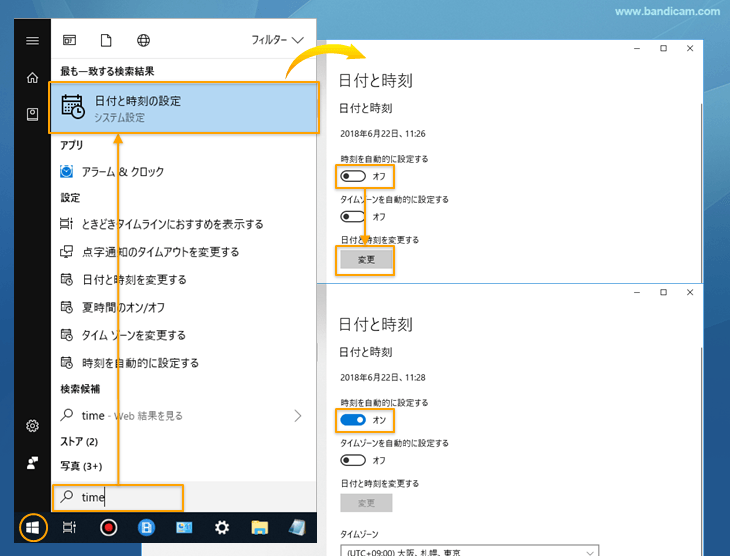Select the Documents filter icon
Viewport: 730px width, 556px height.
(x=106, y=41)
